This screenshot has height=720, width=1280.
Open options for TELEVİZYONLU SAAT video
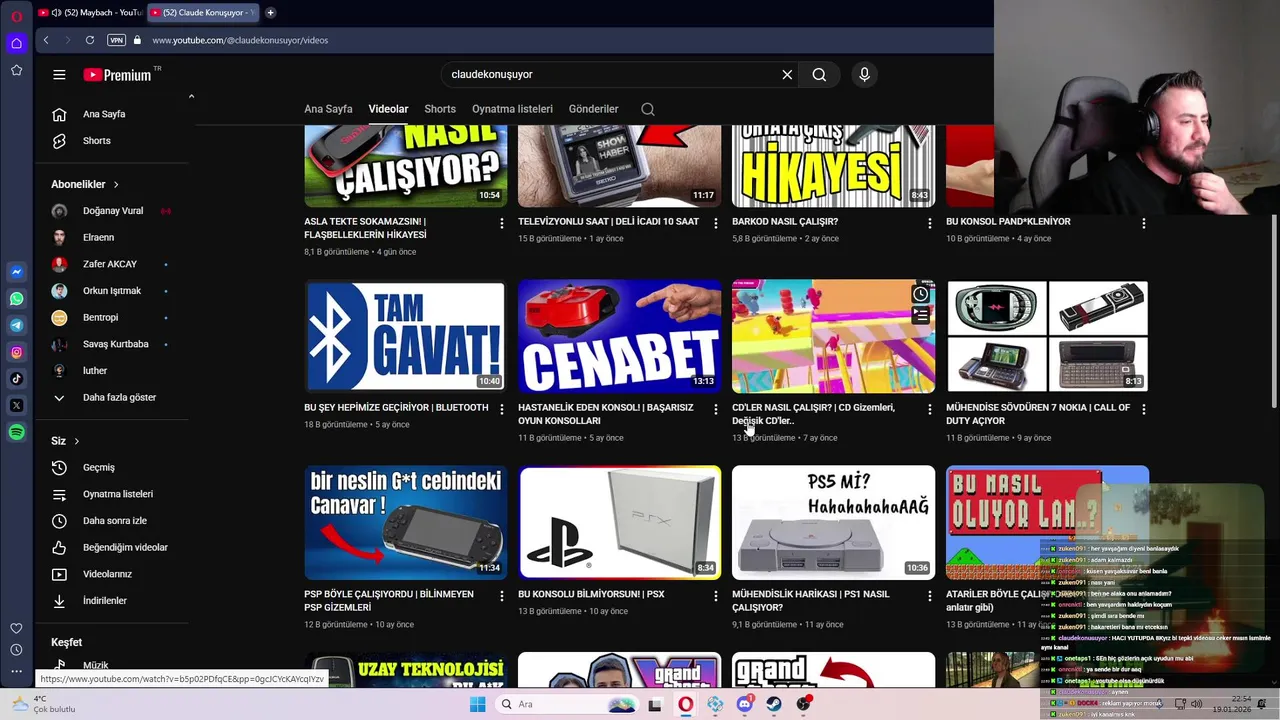tap(716, 223)
